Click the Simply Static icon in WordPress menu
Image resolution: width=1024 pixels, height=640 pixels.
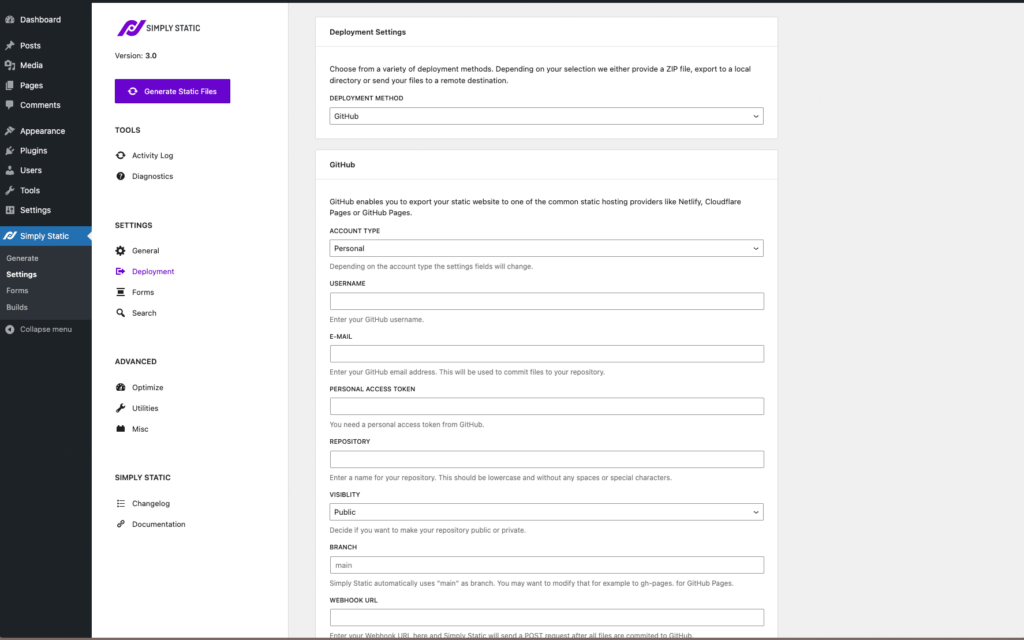(10, 236)
